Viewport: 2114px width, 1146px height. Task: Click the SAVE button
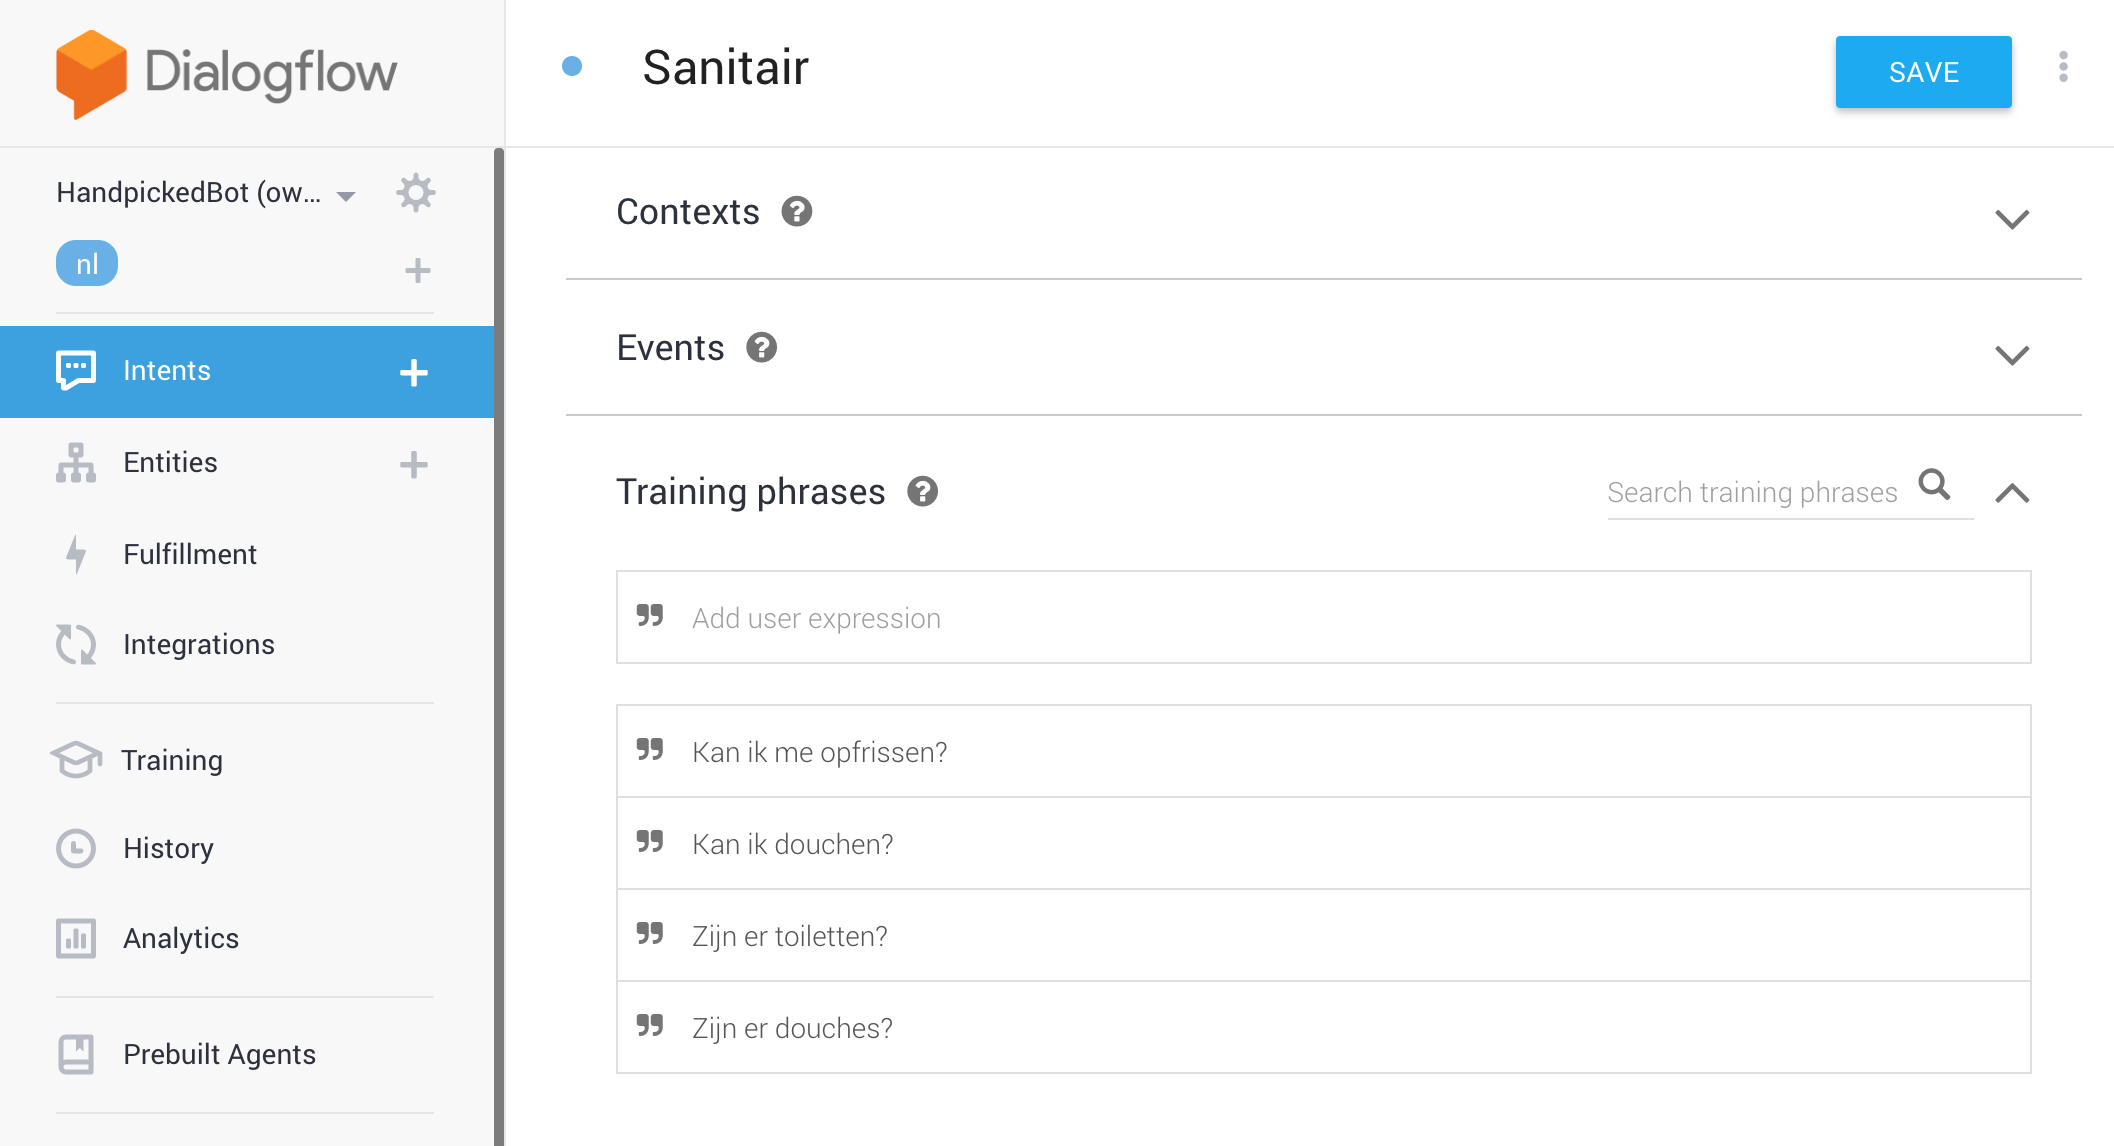(x=1922, y=72)
